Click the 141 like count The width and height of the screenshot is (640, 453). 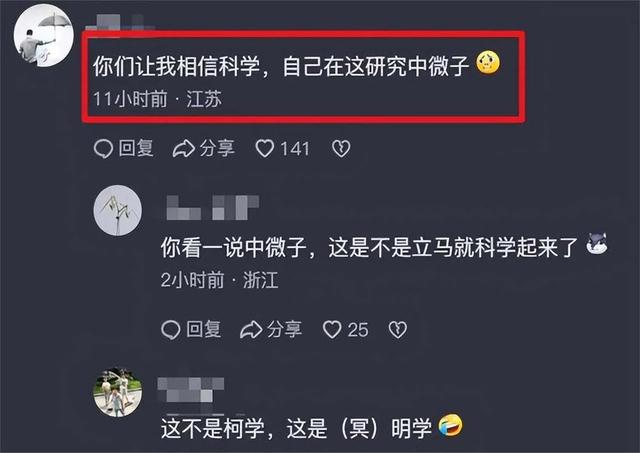[x=295, y=149]
